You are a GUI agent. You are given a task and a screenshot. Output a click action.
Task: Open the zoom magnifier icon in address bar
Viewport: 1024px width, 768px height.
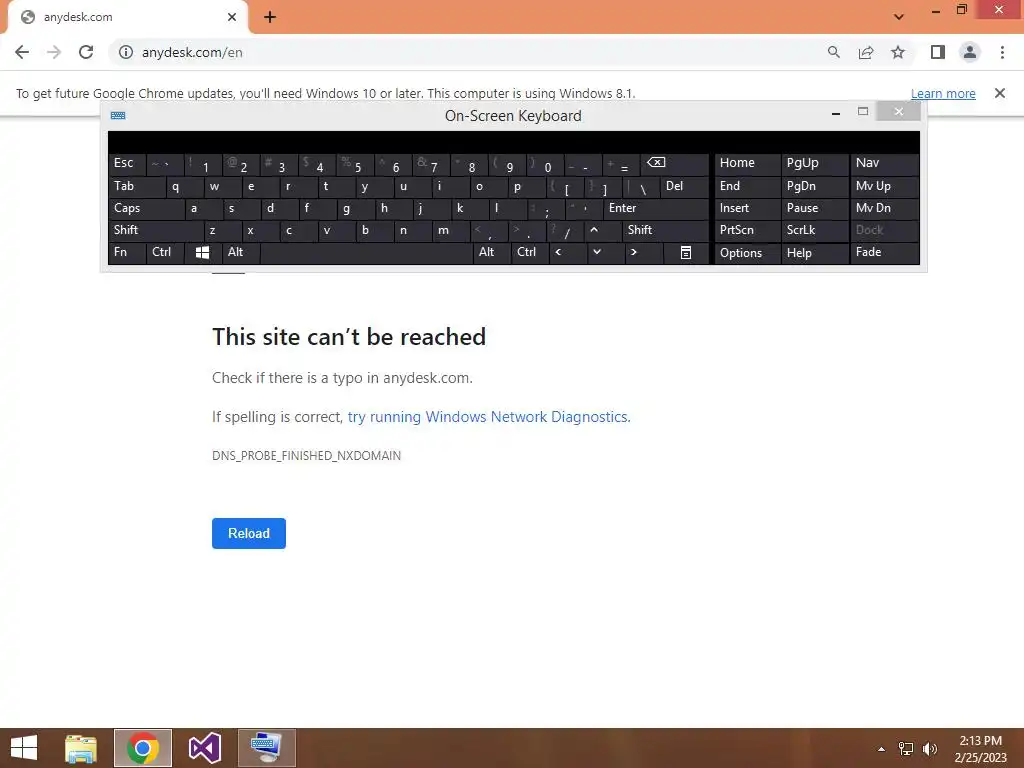[x=833, y=52]
